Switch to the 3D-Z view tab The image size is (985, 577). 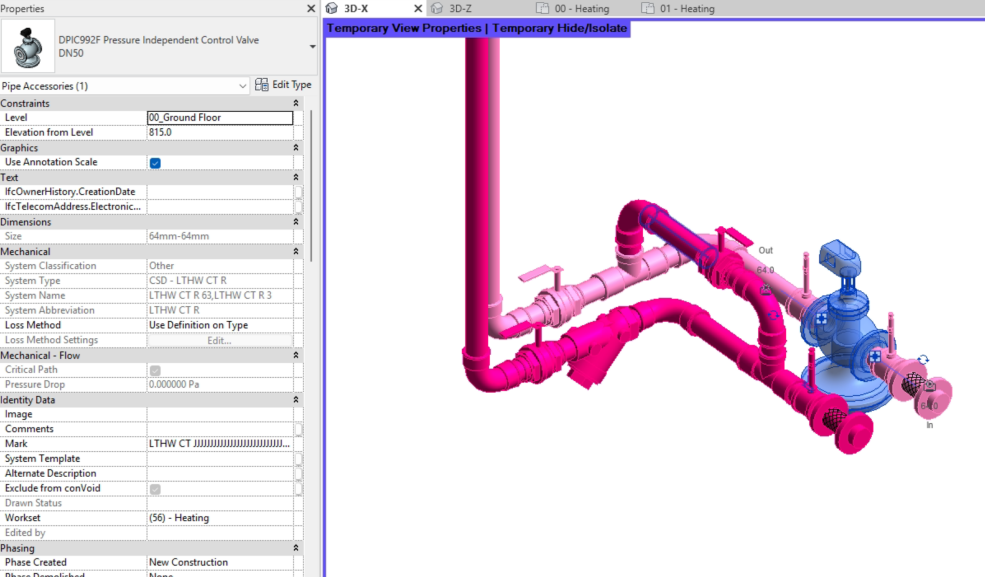click(460, 9)
